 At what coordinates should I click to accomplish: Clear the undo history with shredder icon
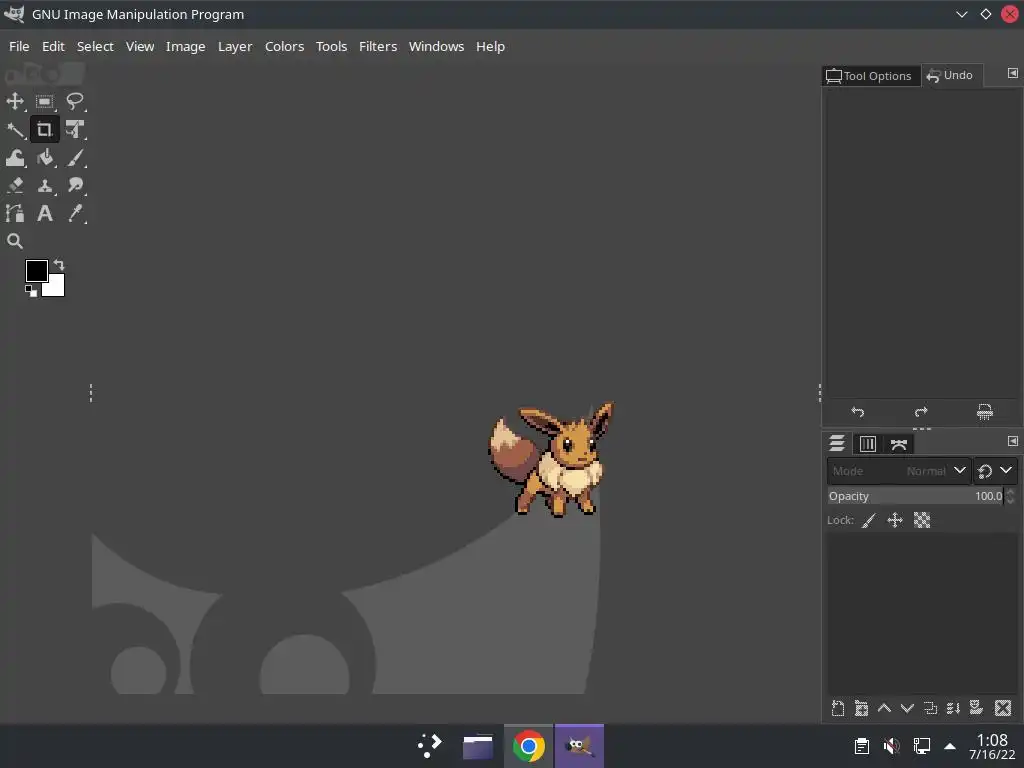[x=984, y=411]
